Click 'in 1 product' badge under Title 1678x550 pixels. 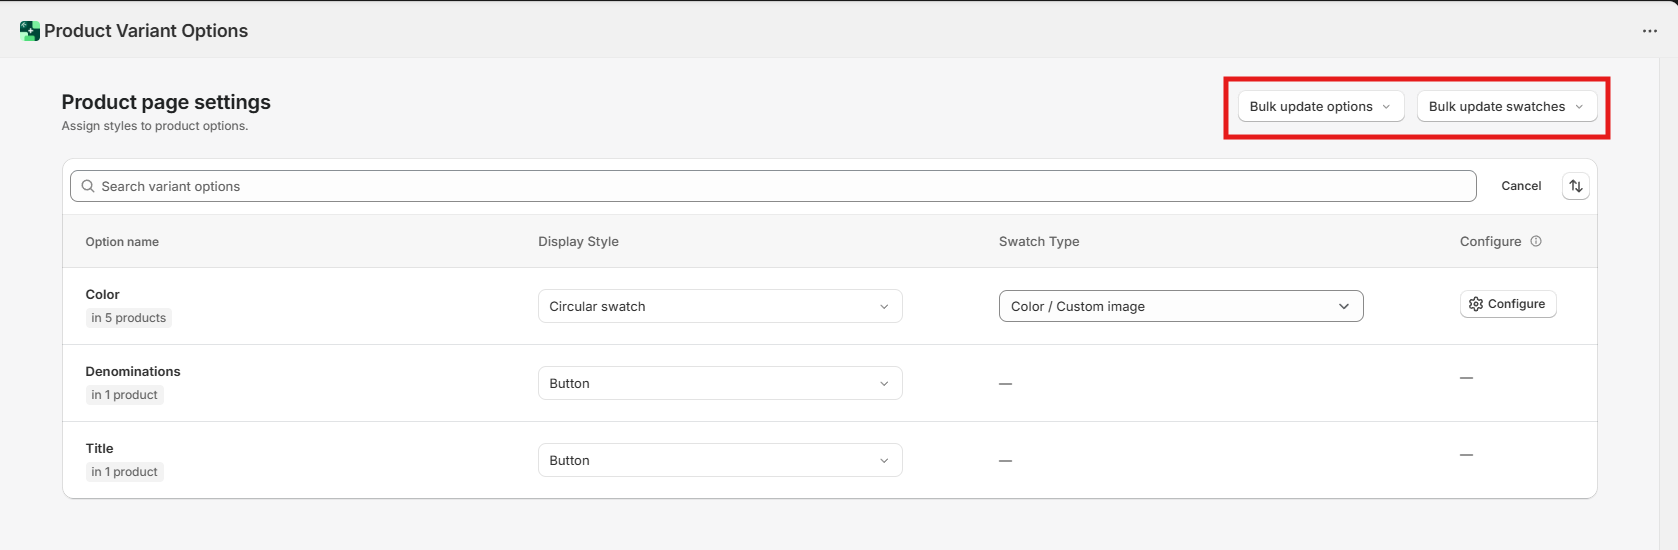click(124, 472)
